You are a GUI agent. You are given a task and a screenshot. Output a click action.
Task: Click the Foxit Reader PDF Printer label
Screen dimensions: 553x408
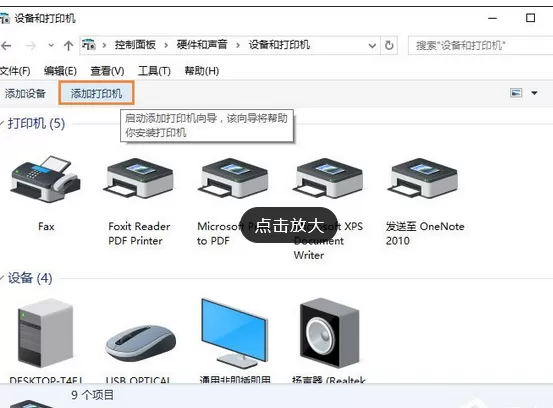coord(139,233)
